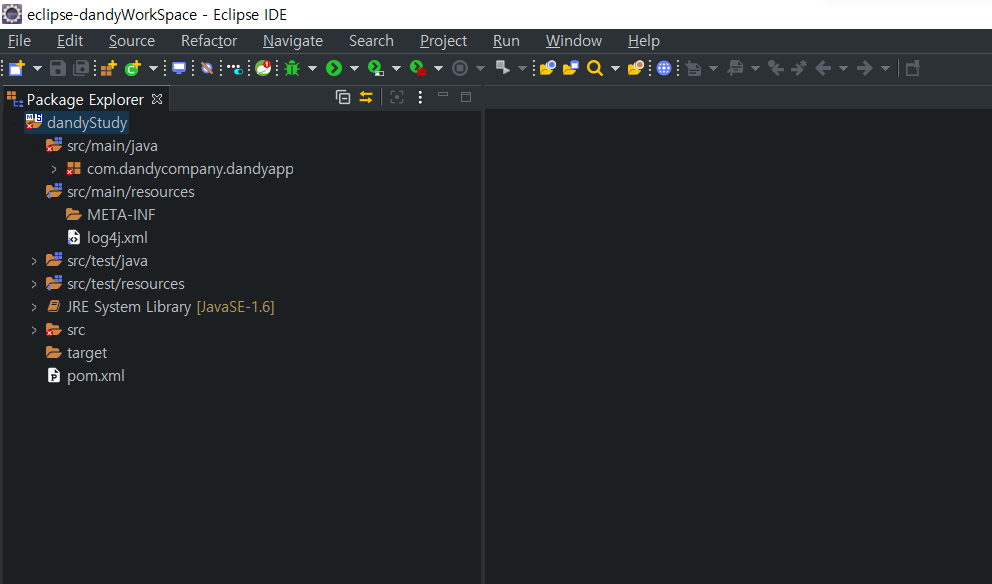Image resolution: width=992 pixels, height=584 pixels.
Task: Click the New wizard icon in toolbar
Action: click(17, 68)
